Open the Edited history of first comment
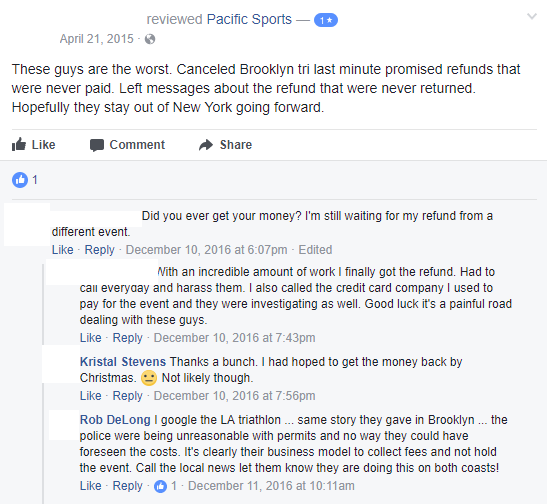Viewport: 547px width, 504px height. pos(315,250)
